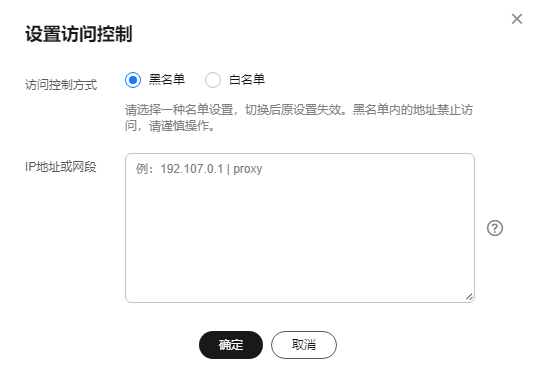Click the hint line 问，请谨慎操作
Screen dimensions: 537x383
[170, 126]
